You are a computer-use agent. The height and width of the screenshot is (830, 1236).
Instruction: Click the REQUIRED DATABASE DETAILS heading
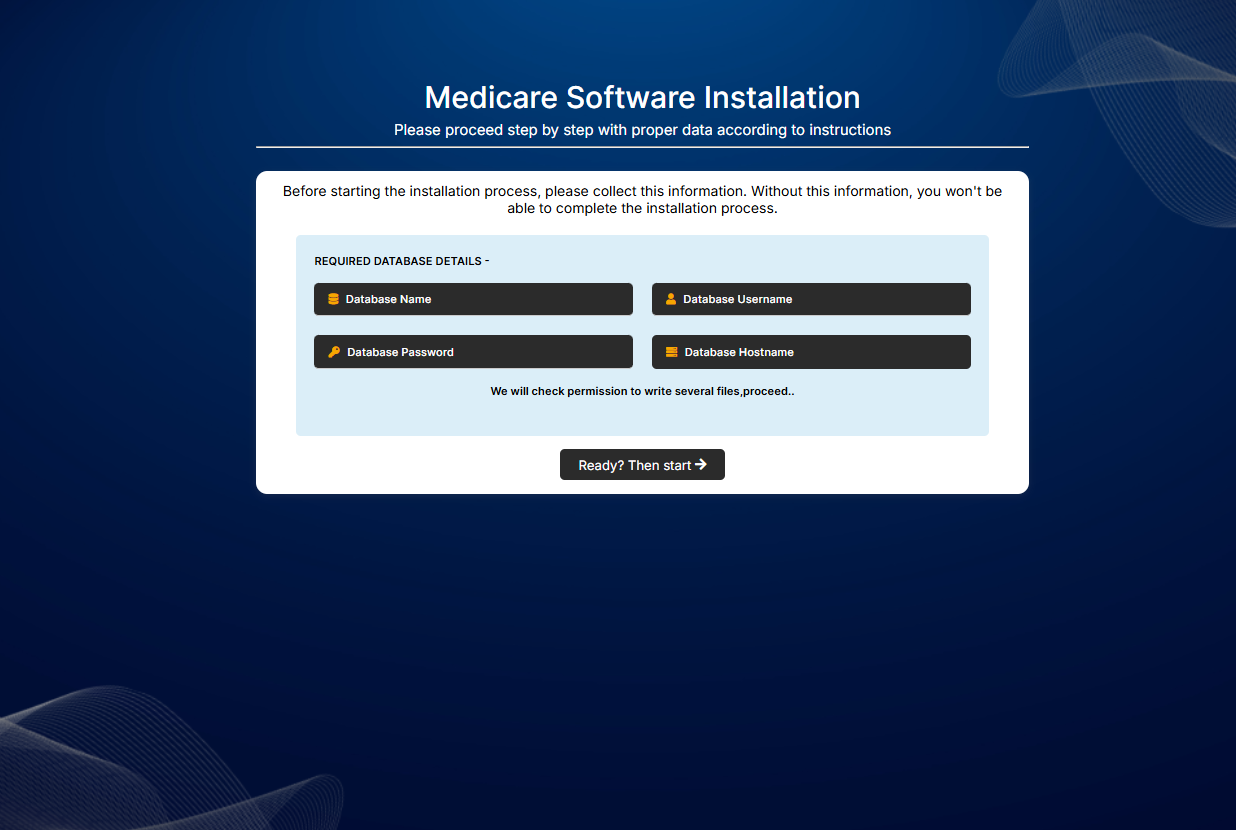[401, 261]
